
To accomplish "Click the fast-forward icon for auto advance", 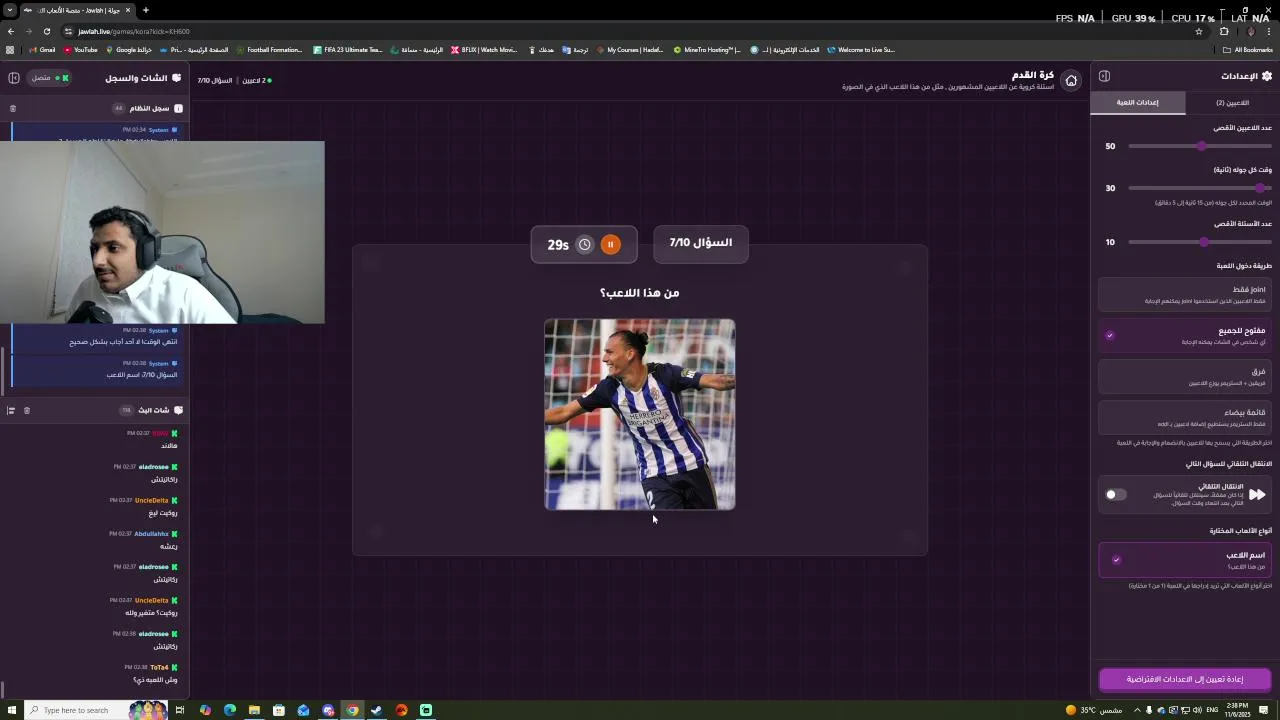I will 1257,494.
